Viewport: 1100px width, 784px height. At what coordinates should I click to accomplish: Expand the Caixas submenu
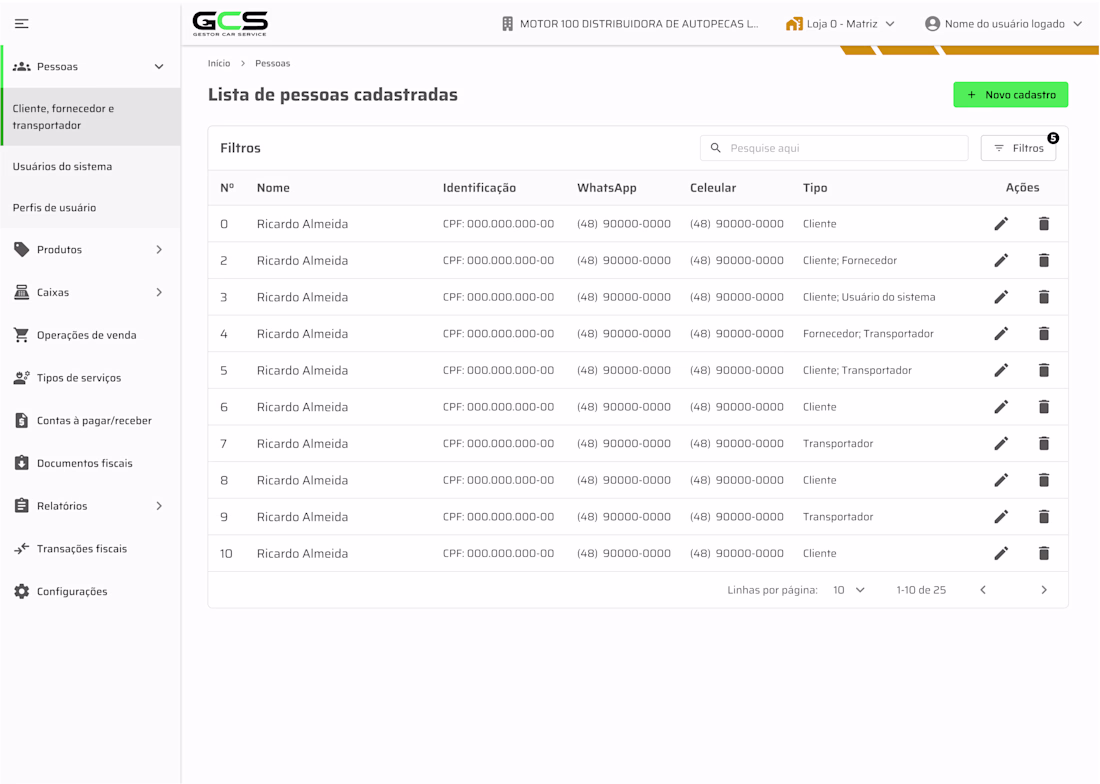pos(159,292)
